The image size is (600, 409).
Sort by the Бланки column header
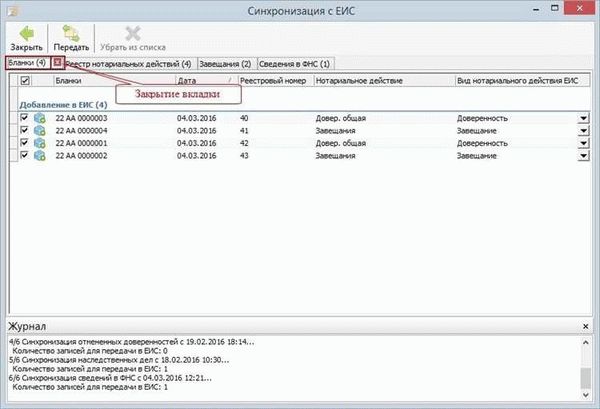click(x=114, y=81)
